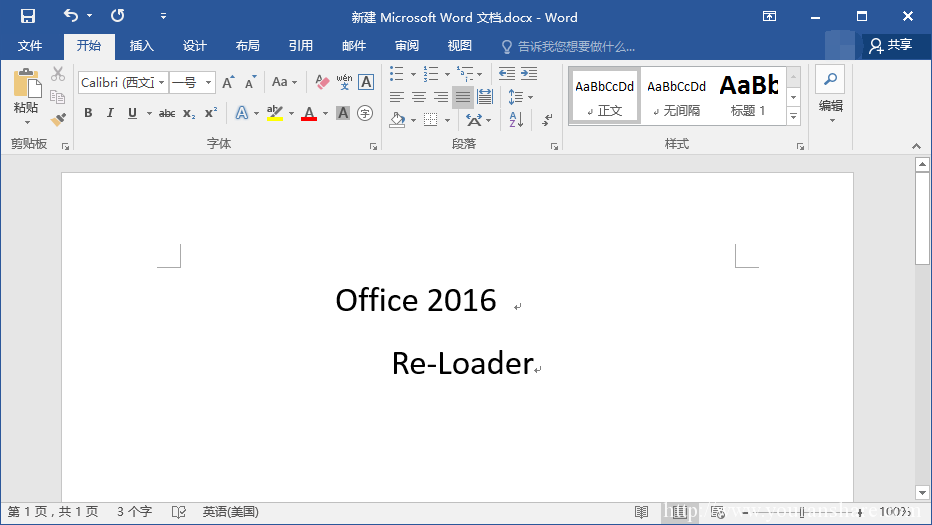Open multilevel list icon
Viewport: 932px width, 525px height.
point(465,74)
